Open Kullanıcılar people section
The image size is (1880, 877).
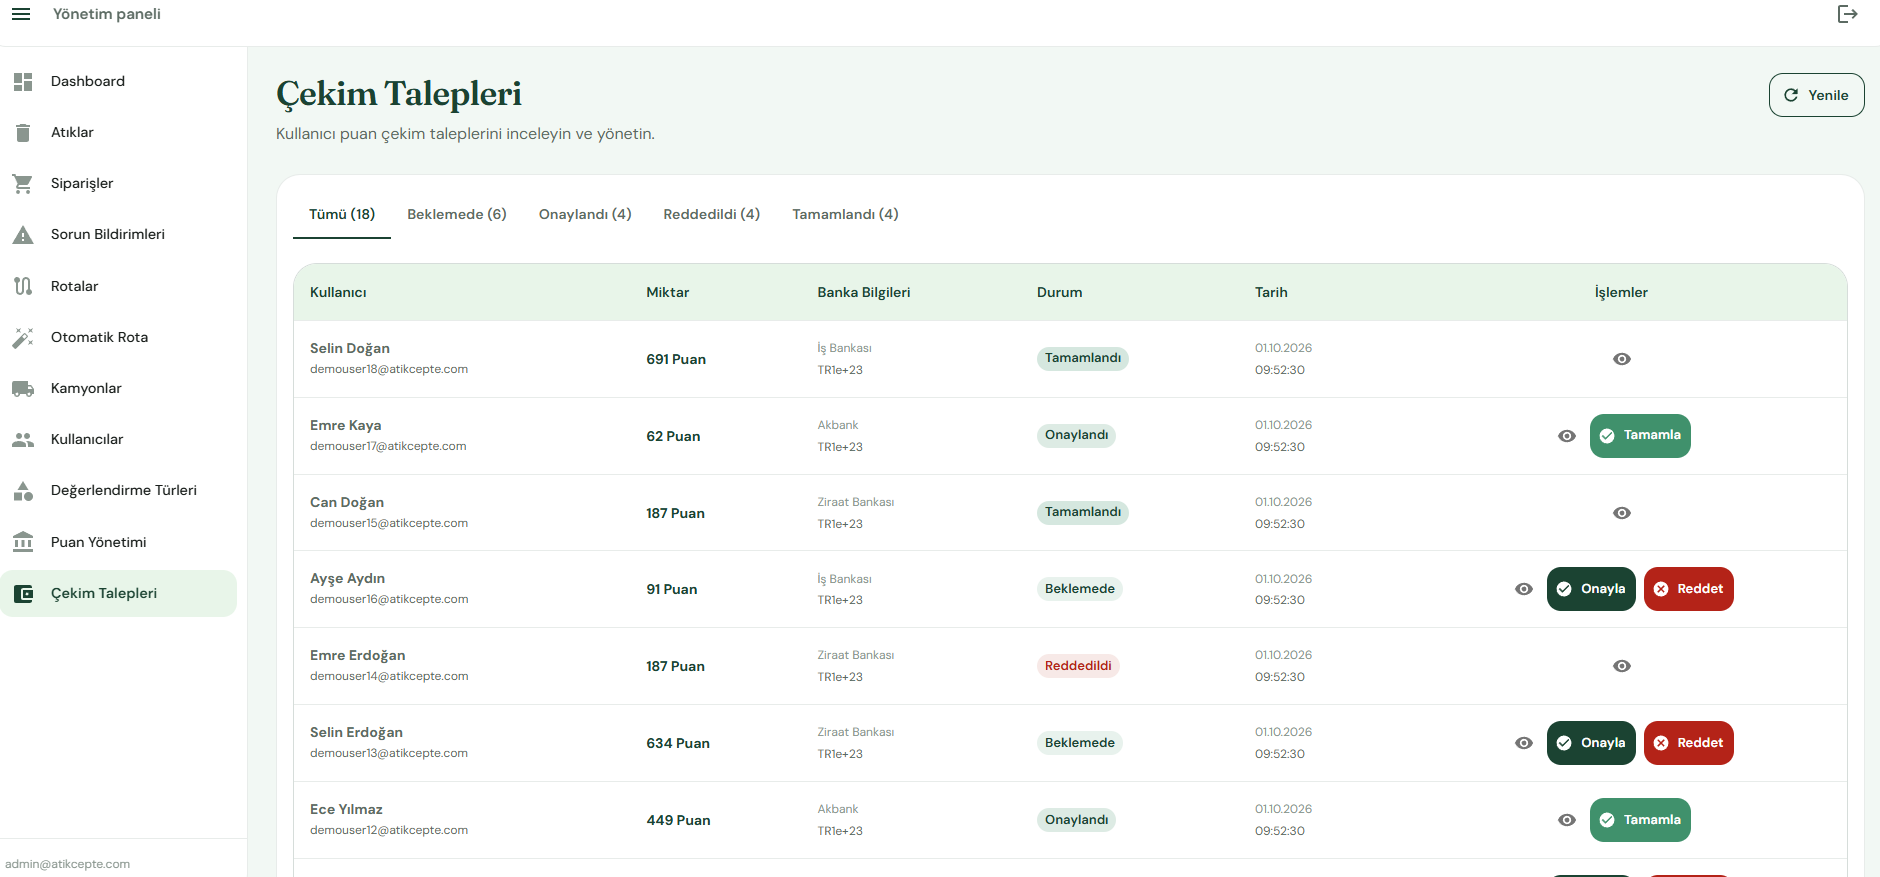click(x=118, y=439)
